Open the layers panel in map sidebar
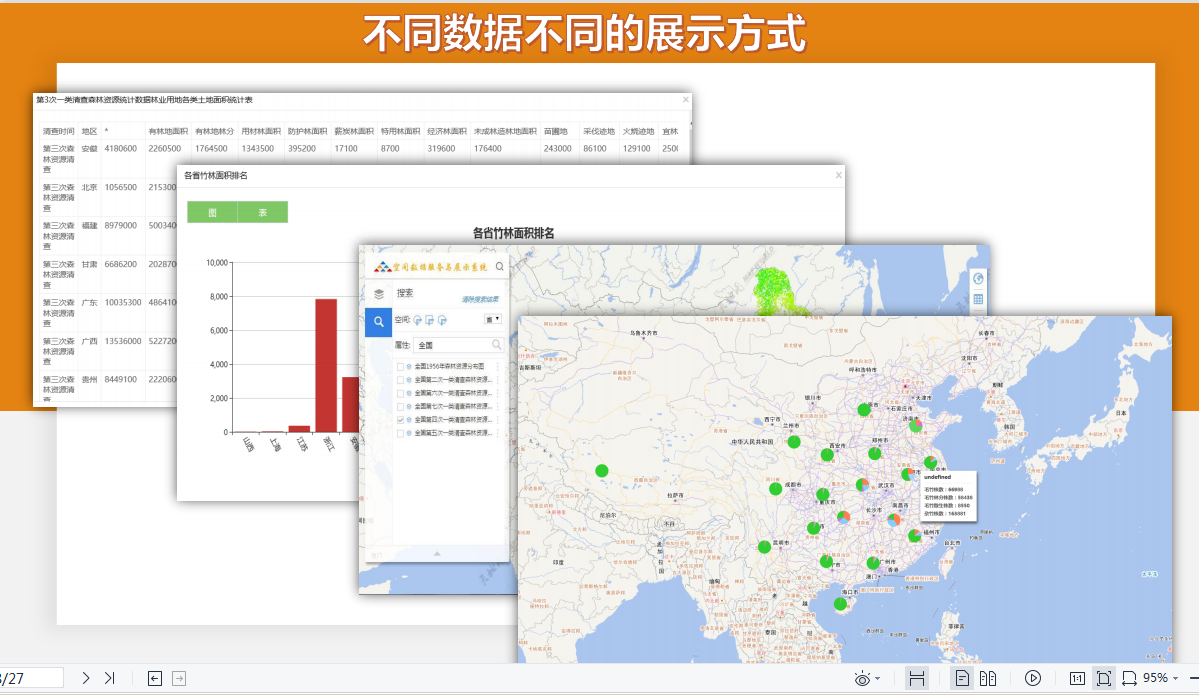 coord(378,293)
